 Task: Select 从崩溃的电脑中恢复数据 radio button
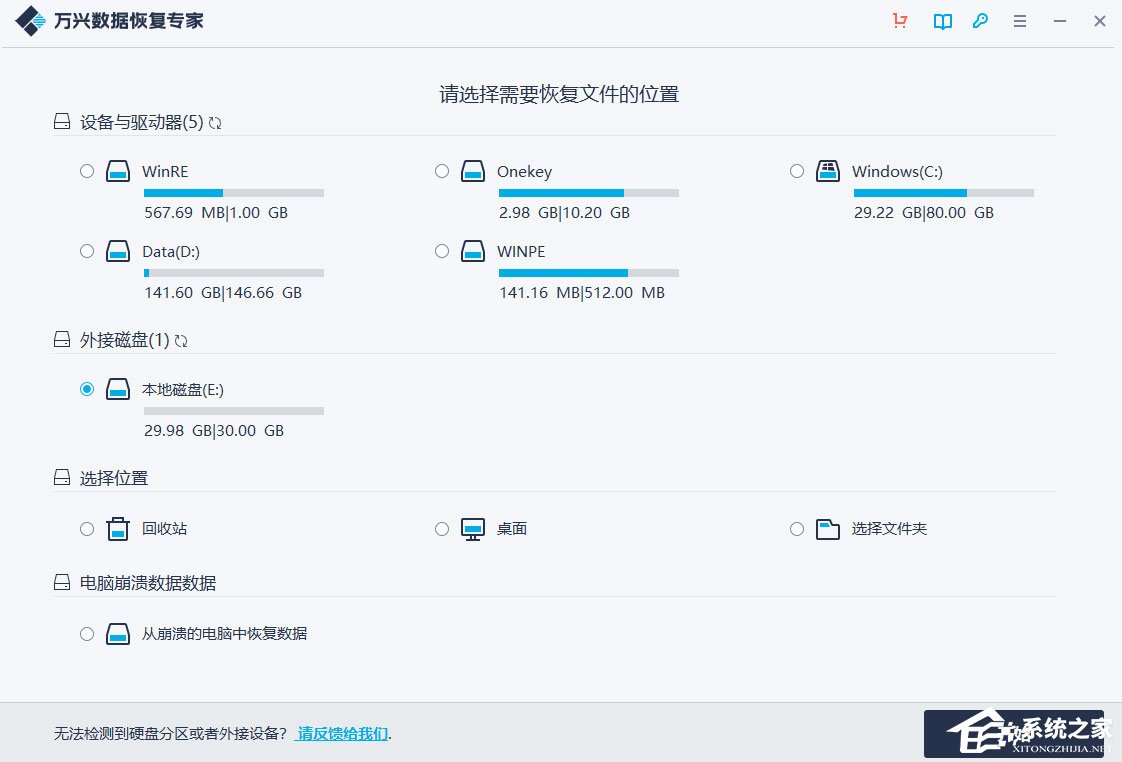pos(87,633)
